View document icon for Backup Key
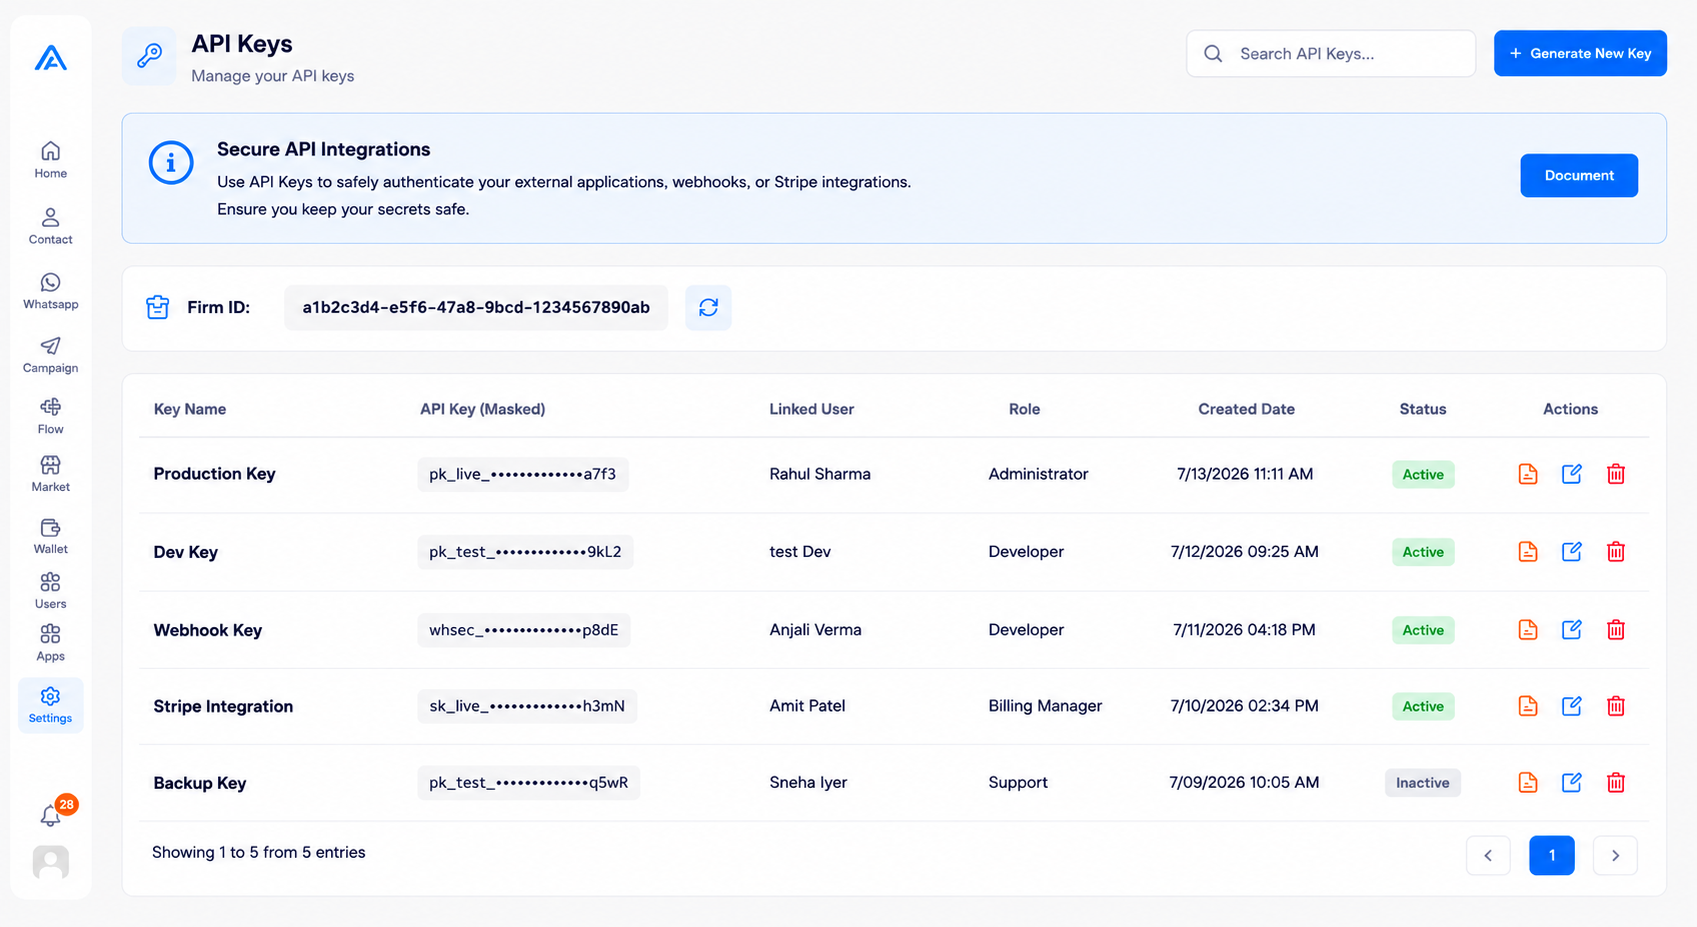The width and height of the screenshot is (1697, 927). [1527, 782]
